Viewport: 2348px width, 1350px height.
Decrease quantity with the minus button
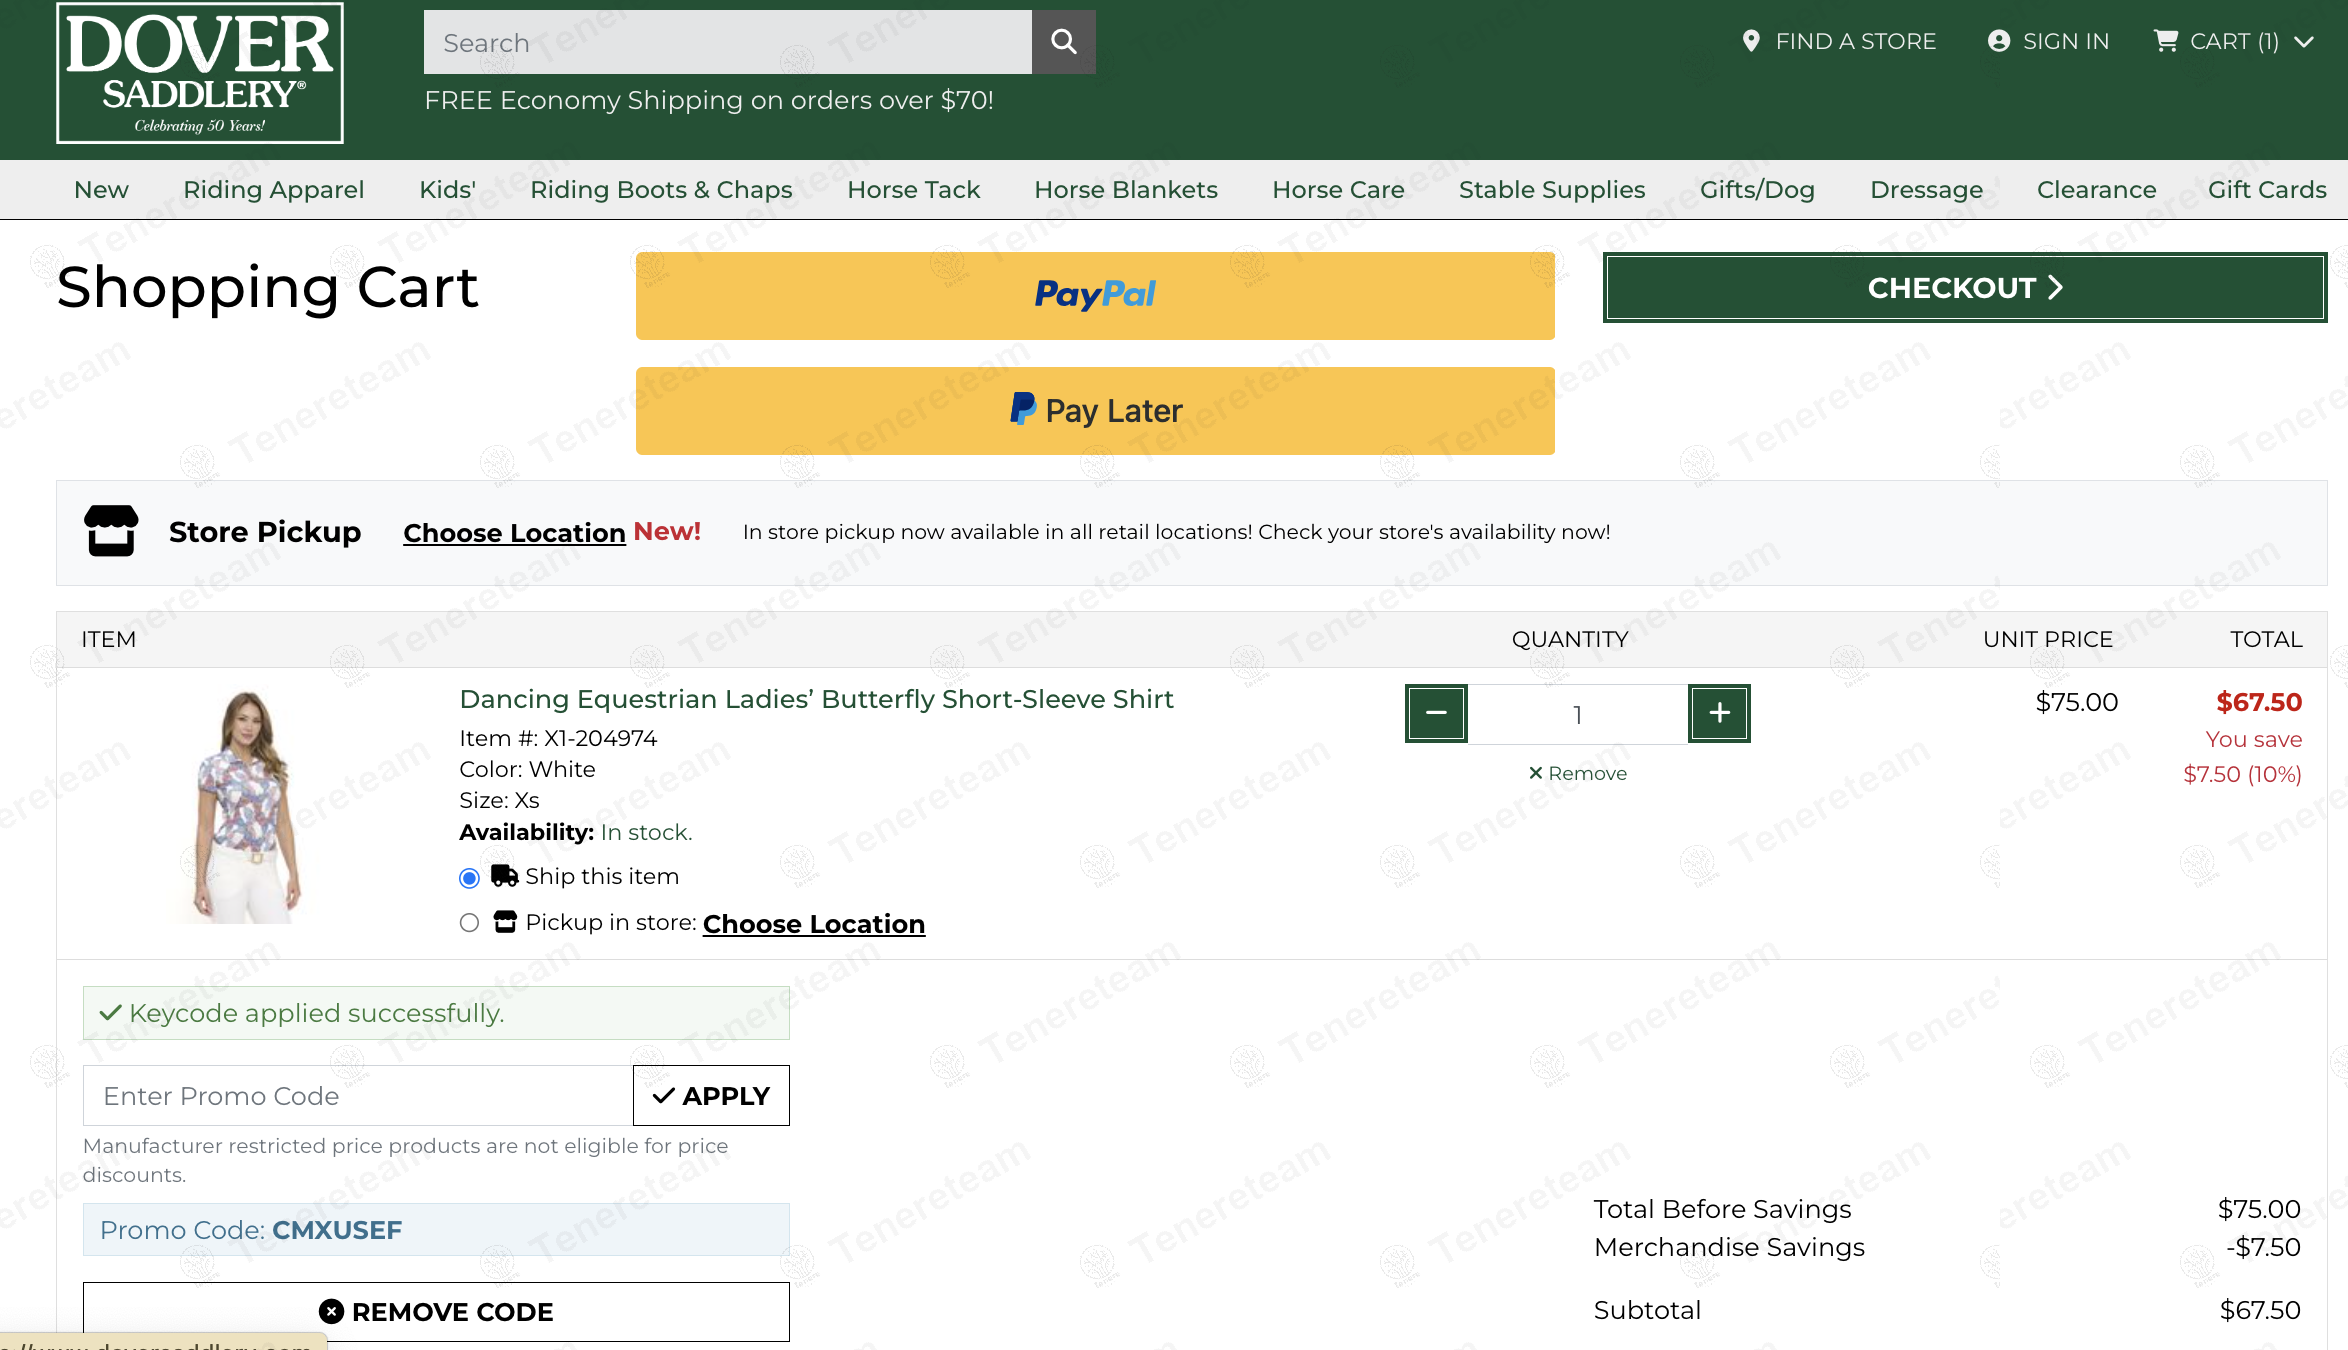[x=1436, y=713]
